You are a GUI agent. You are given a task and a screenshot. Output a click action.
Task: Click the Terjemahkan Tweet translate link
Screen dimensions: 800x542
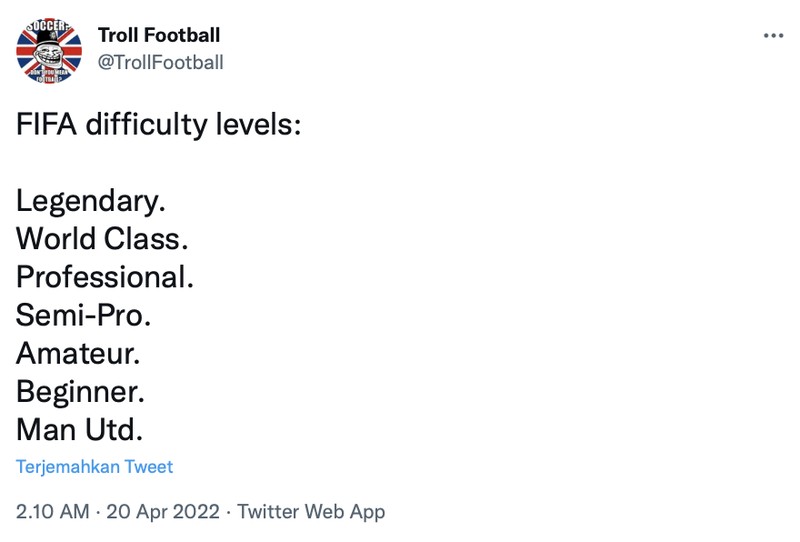pyautogui.click(x=95, y=467)
